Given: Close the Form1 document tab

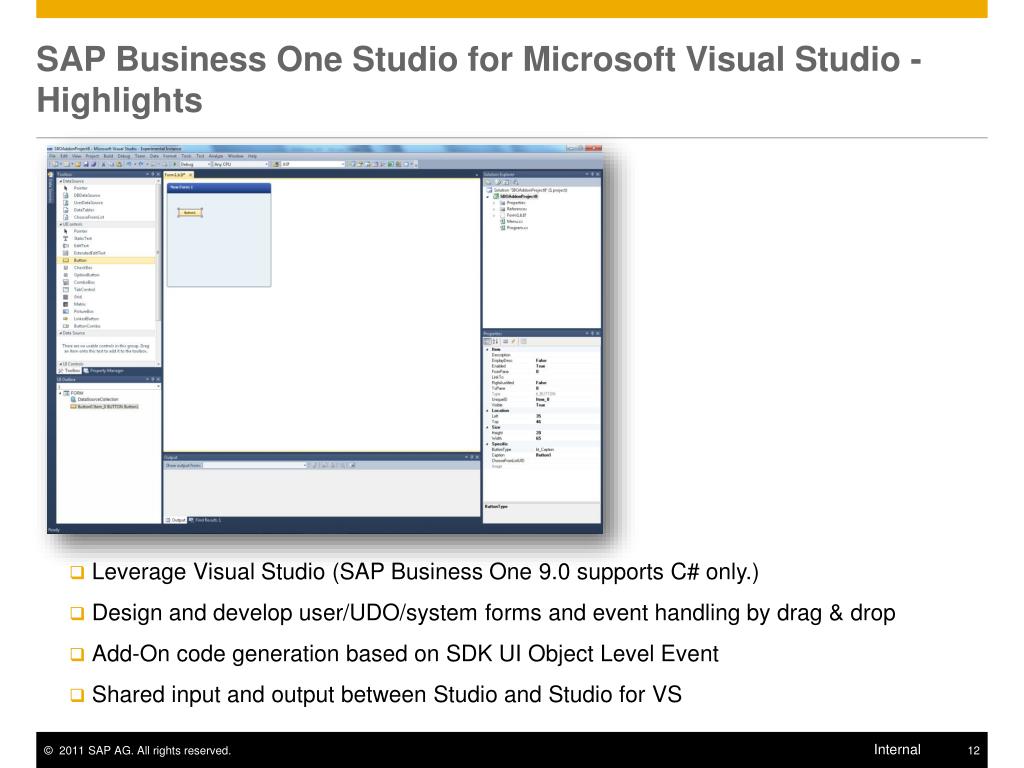Looking at the screenshot, I should (190, 175).
